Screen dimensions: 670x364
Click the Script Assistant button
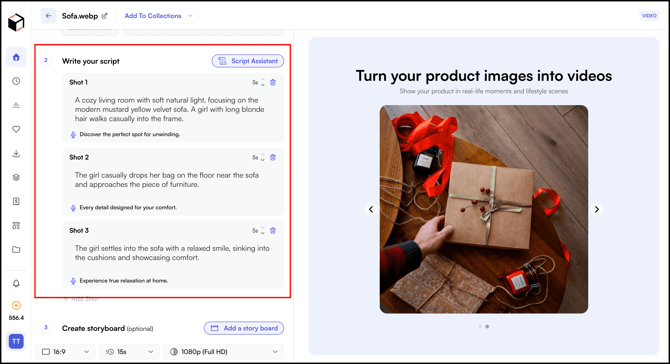tap(248, 61)
